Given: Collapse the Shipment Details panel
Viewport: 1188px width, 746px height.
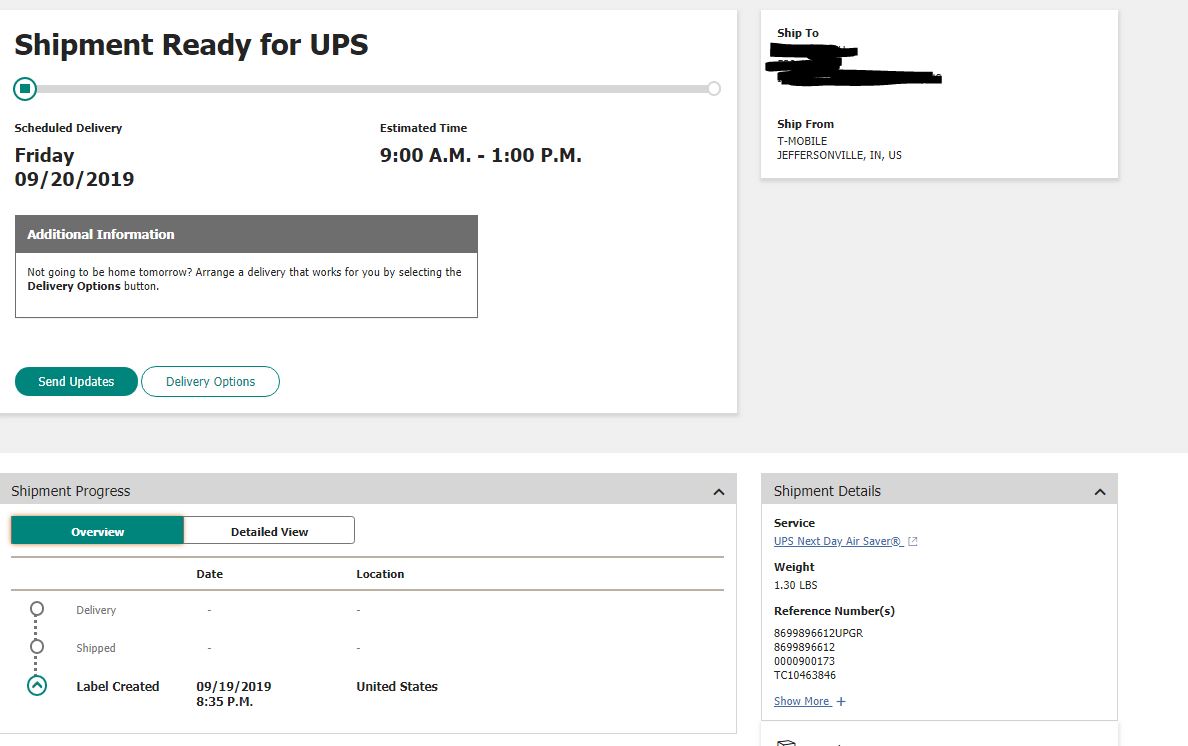Looking at the screenshot, I should [1100, 492].
